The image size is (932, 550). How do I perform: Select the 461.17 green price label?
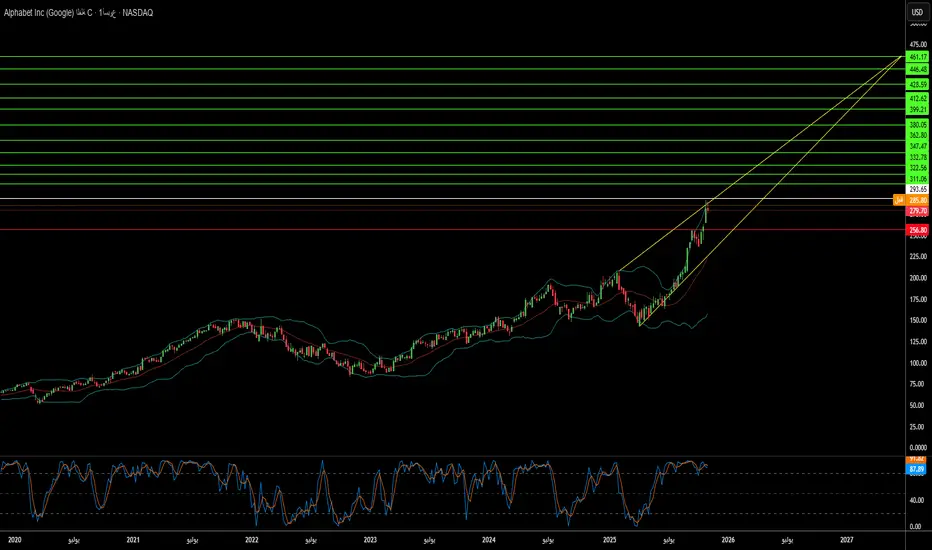(x=917, y=57)
